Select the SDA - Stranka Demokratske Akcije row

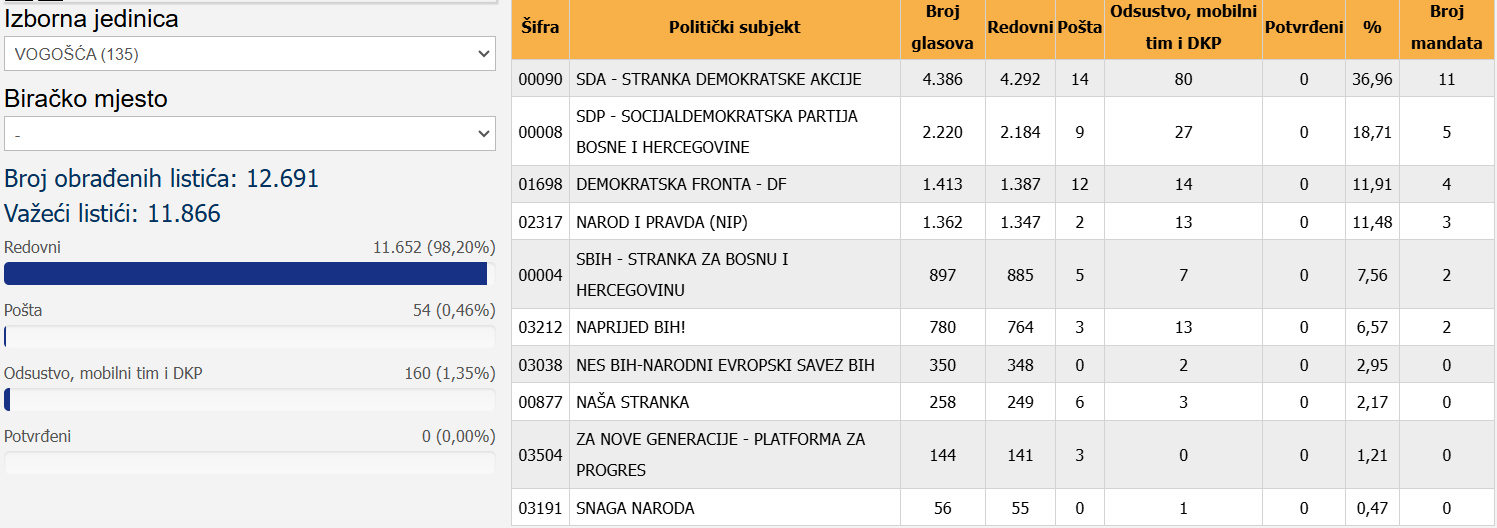tap(718, 79)
